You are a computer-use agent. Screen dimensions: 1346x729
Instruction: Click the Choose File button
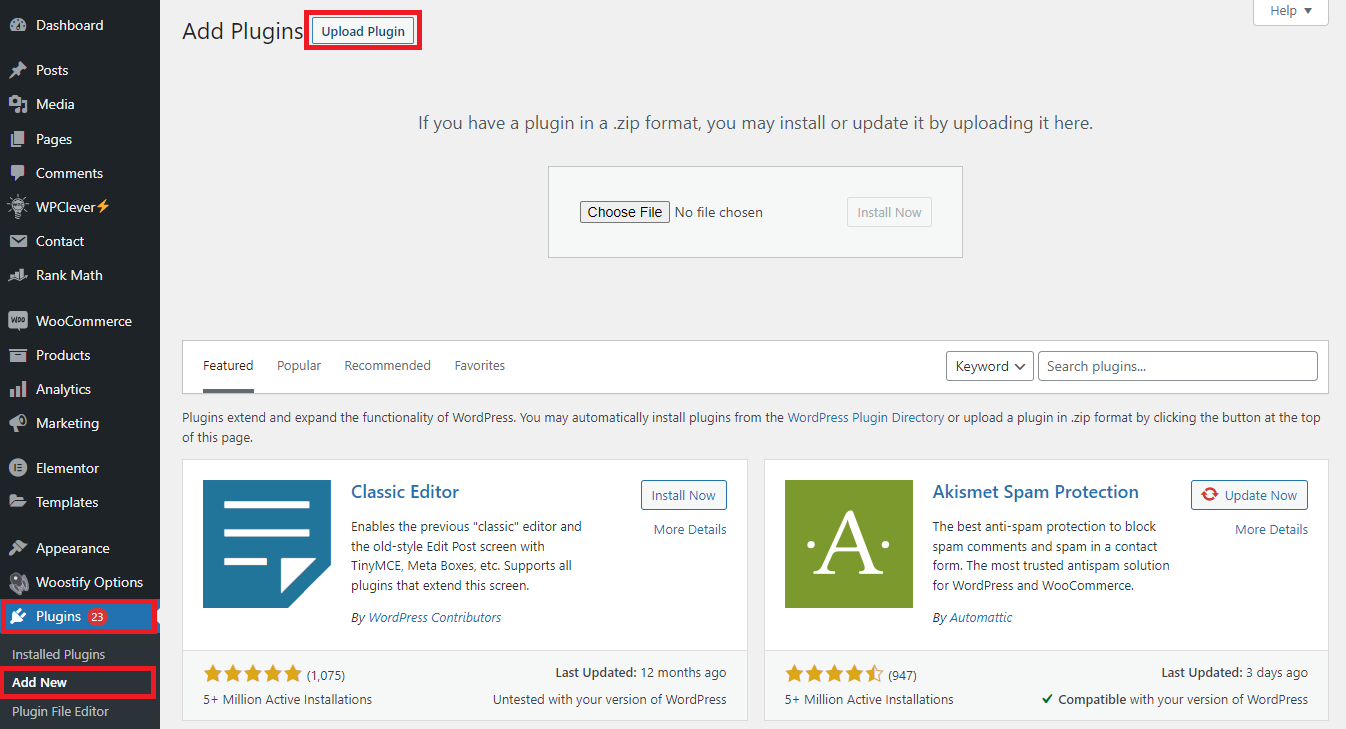point(625,212)
